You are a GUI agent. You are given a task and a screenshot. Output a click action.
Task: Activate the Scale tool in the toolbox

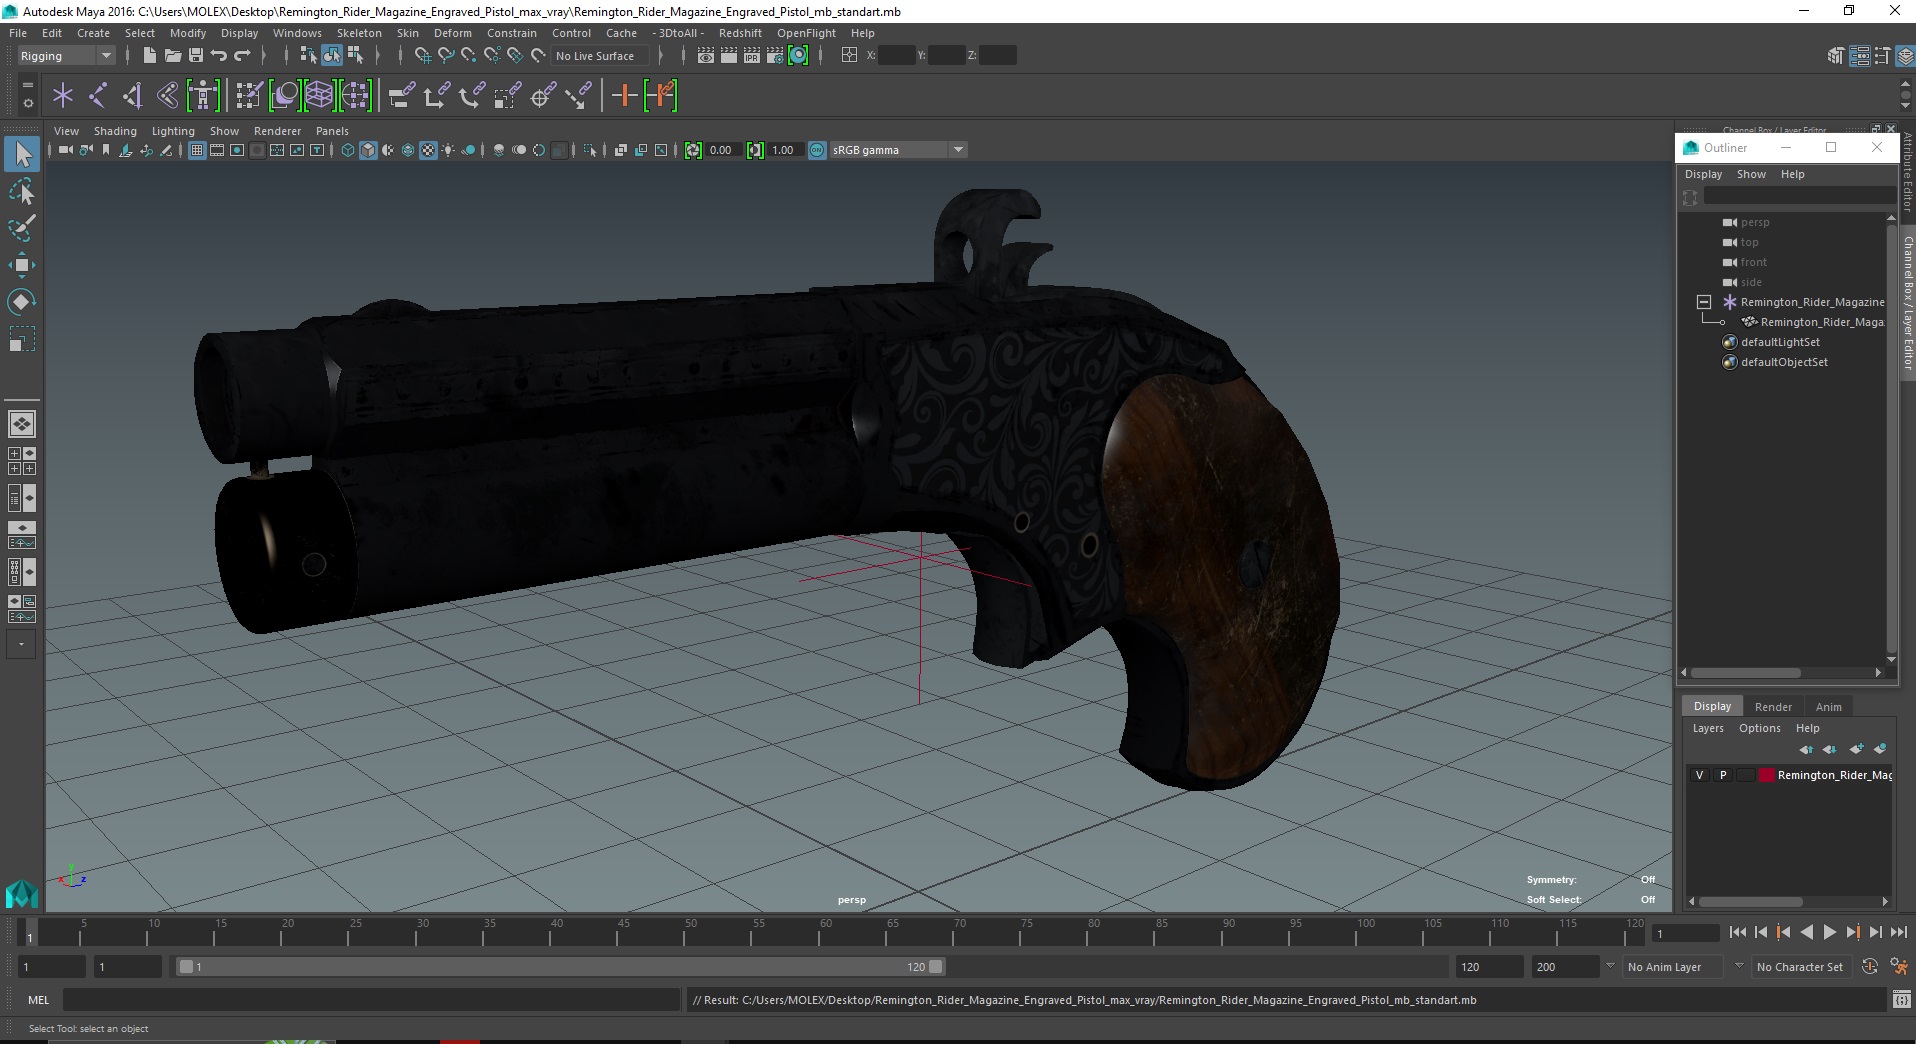(x=22, y=339)
